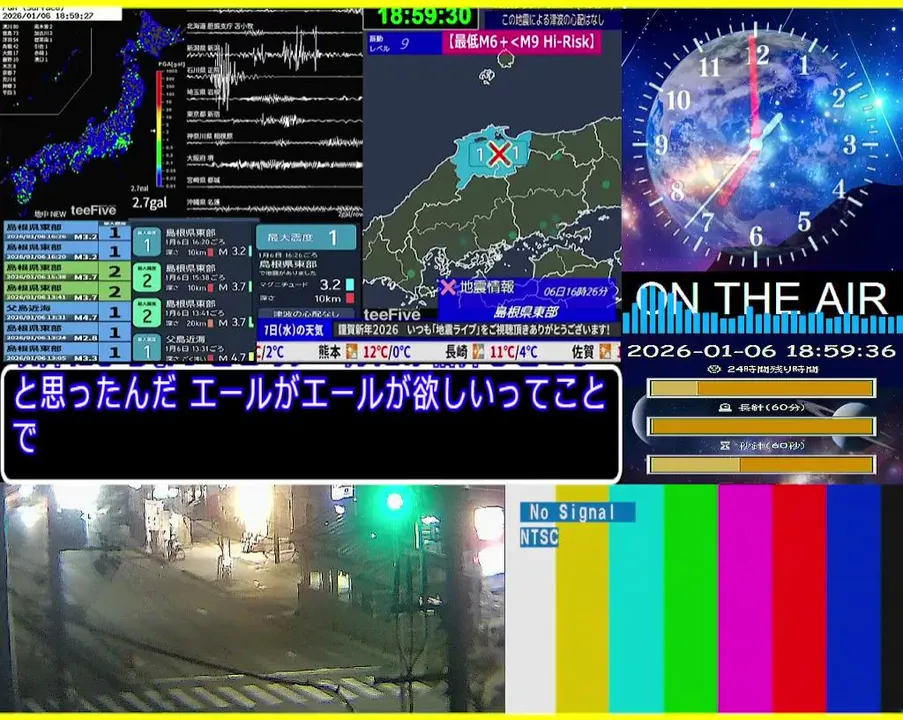This screenshot has height=720, width=903.
Task: Click the blue test-pattern color bar
Action: pyautogui.click(x=854, y=598)
